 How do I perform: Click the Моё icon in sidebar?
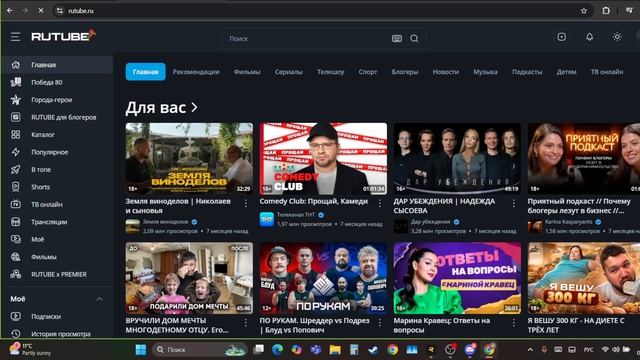click(x=16, y=239)
